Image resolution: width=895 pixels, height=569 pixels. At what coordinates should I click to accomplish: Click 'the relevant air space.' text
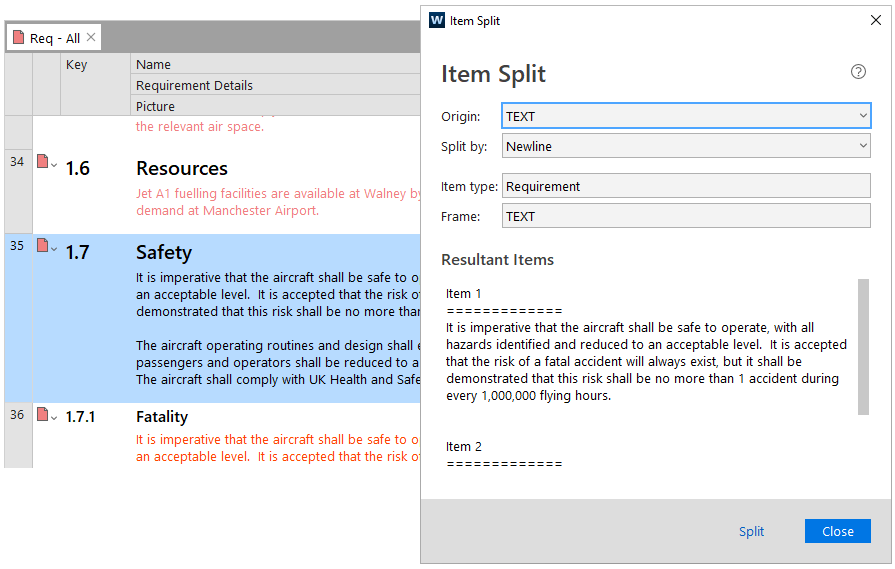[200, 127]
